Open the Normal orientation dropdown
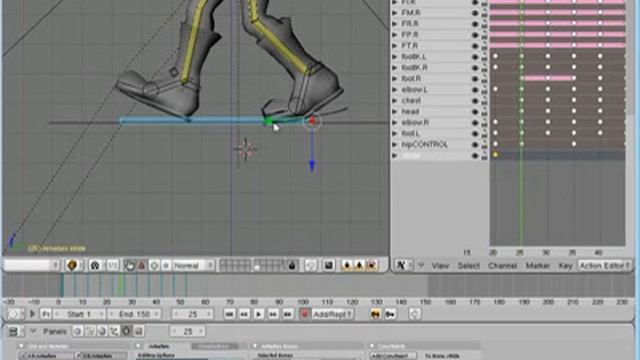 193,266
